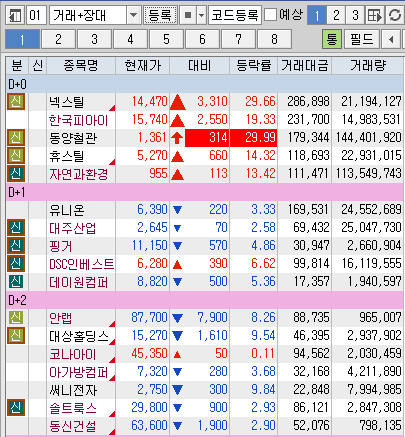Click the red-highlighted 29.99 cell

[x=253, y=138]
